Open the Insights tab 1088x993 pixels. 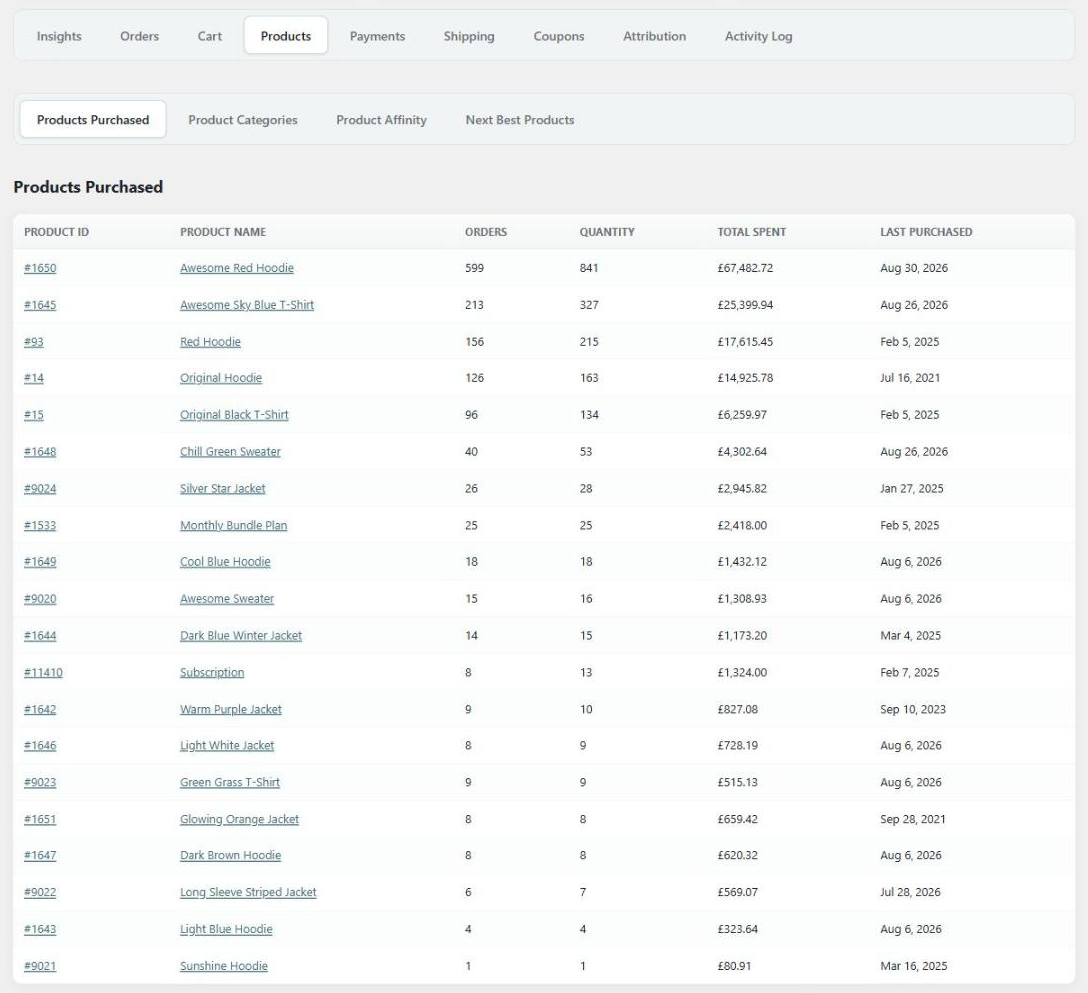(x=59, y=36)
